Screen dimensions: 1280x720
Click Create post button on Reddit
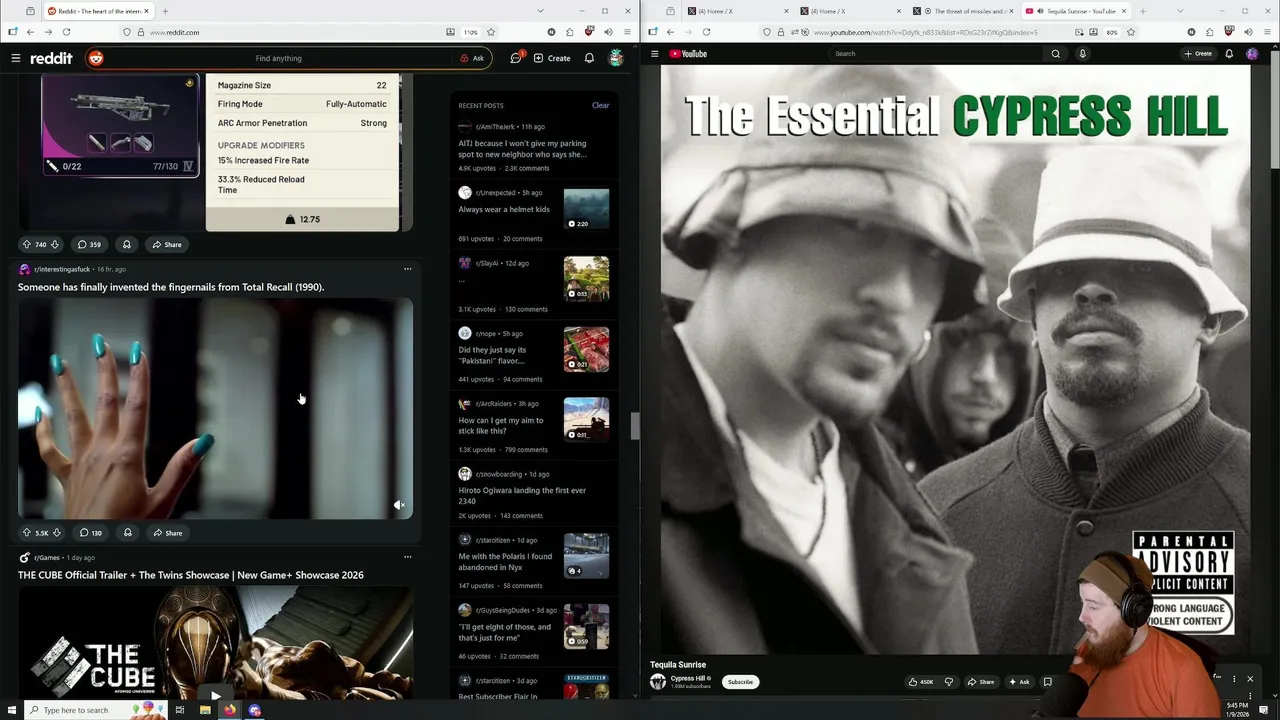point(552,58)
